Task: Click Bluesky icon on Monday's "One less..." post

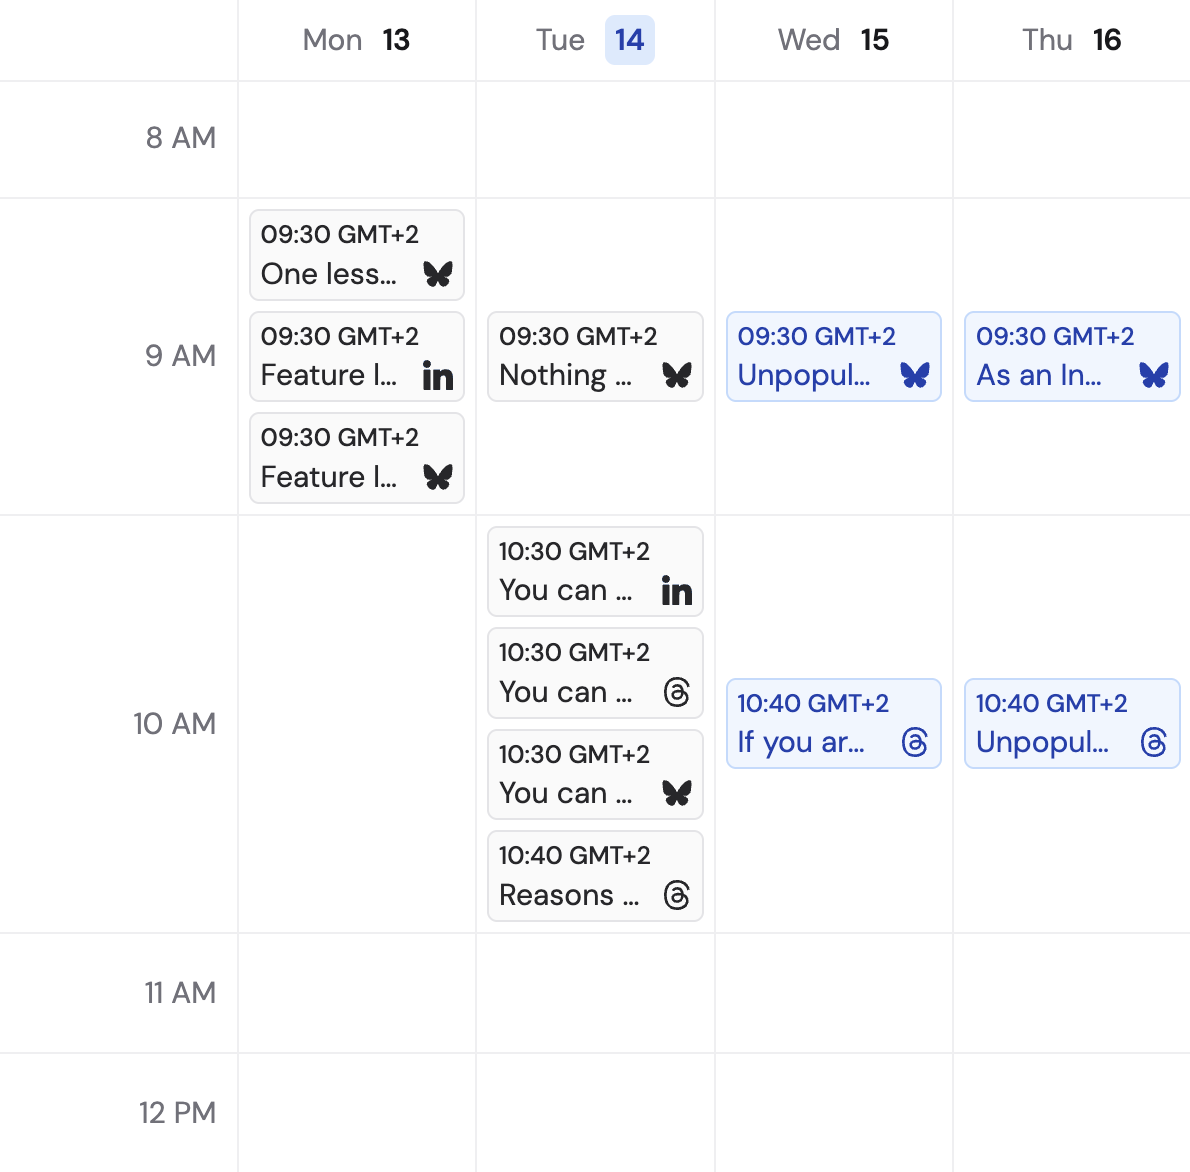Action: pos(438,274)
